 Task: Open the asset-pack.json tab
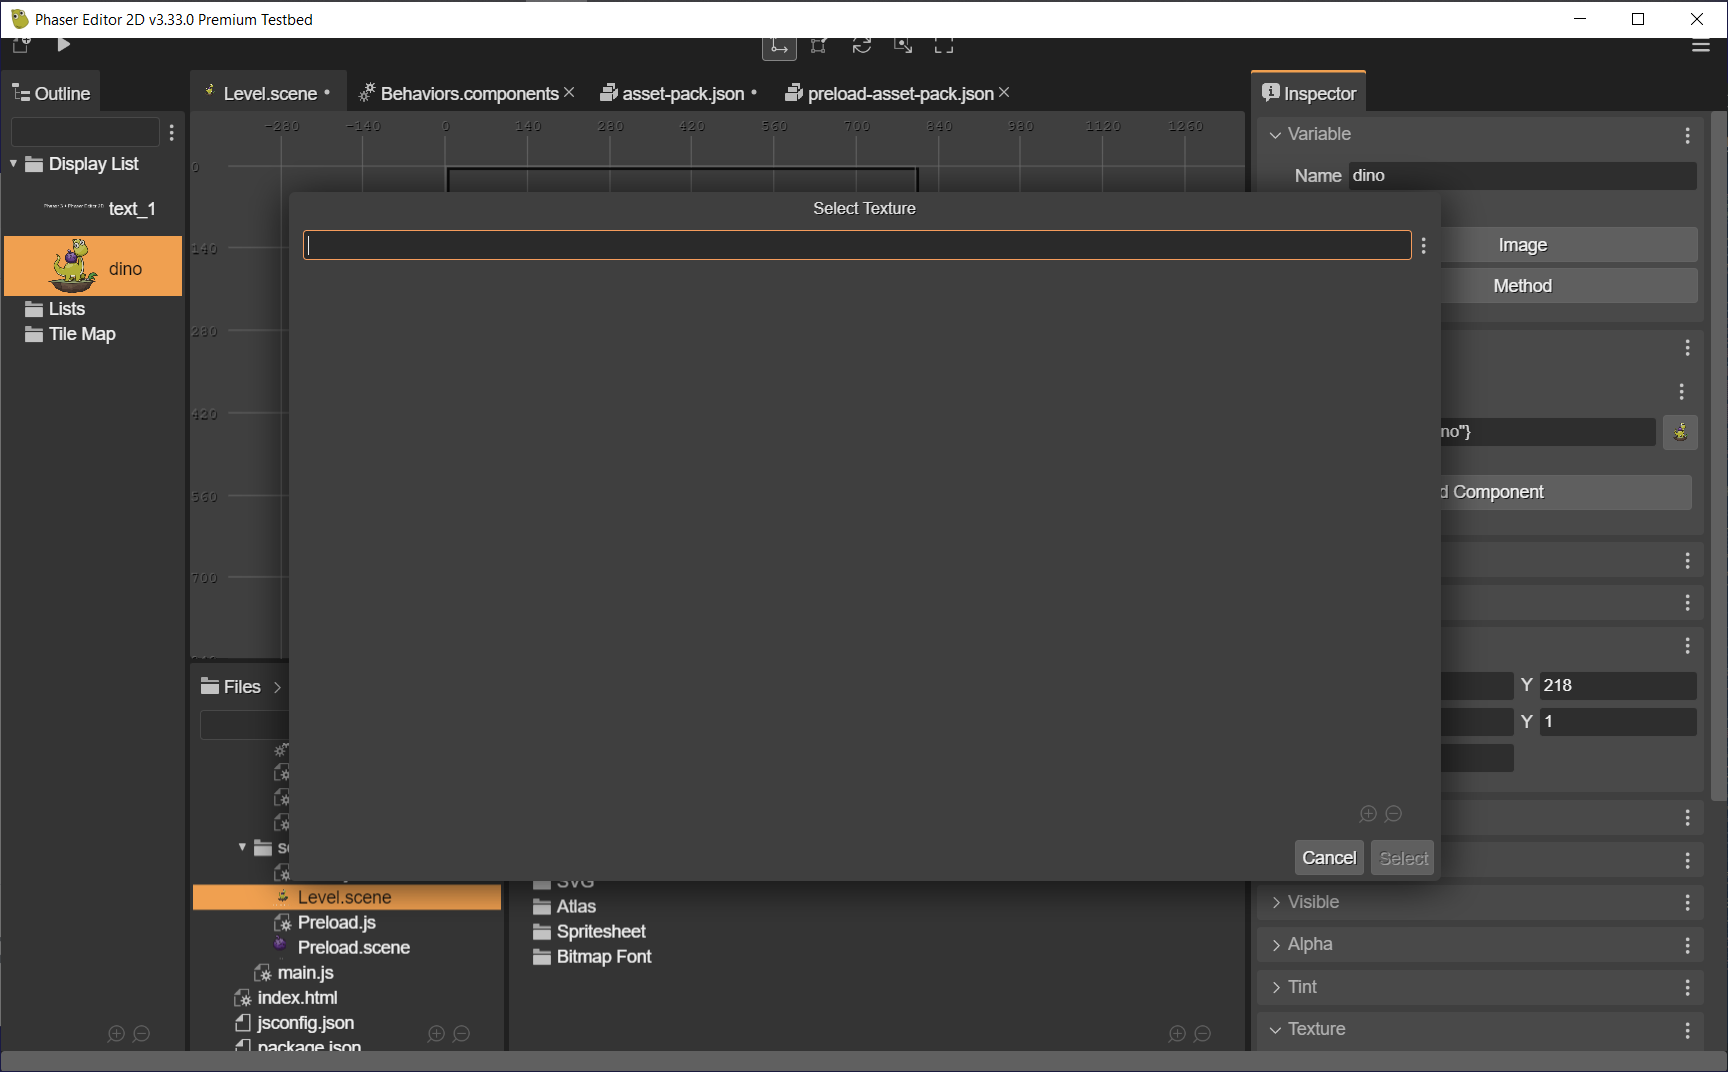(x=681, y=93)
